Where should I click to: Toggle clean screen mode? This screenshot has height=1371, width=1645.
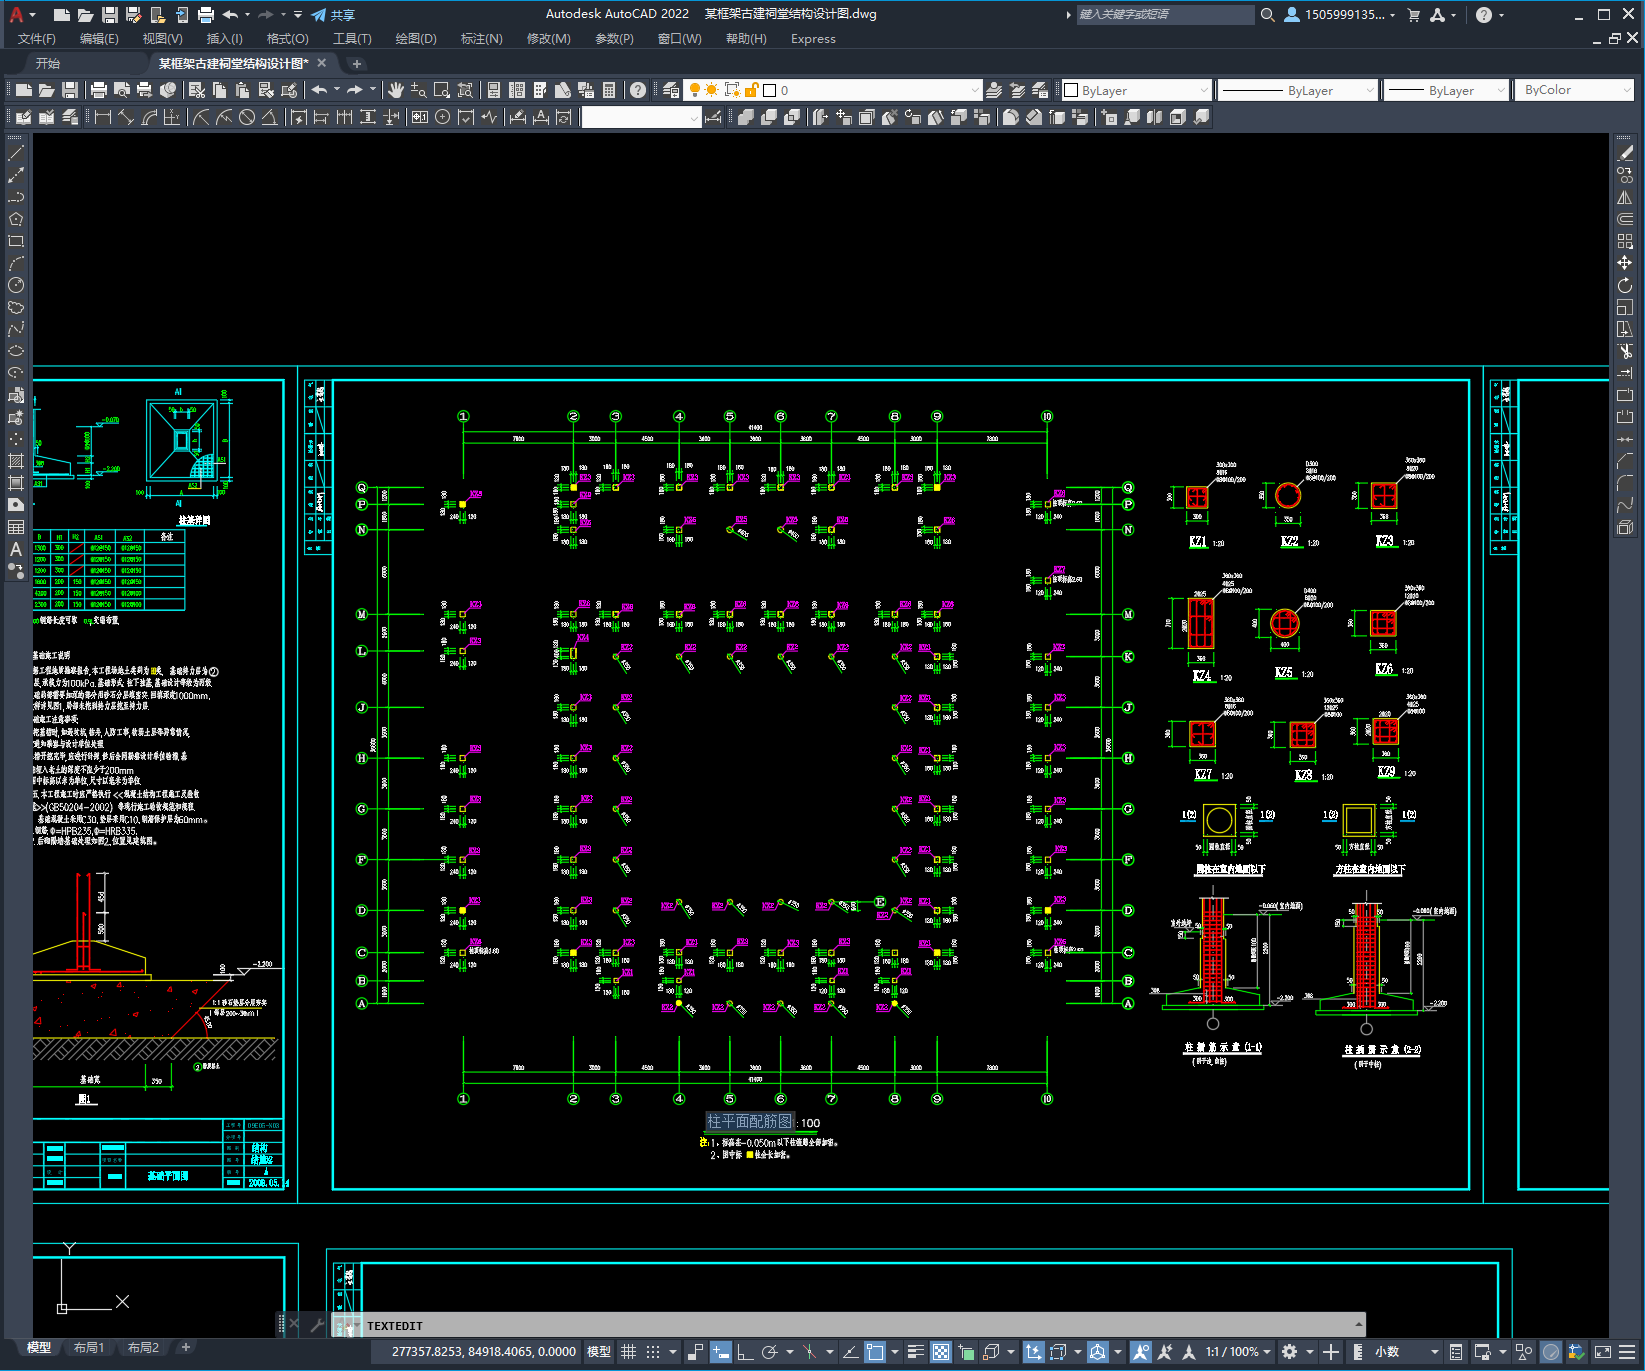click(x=1603, y=1352)
